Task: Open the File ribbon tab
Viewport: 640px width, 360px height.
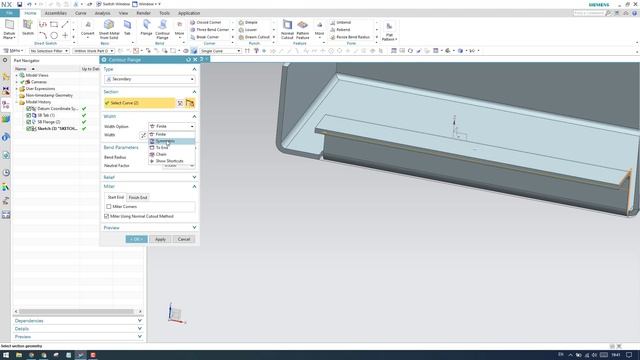Action: [9, 13]
